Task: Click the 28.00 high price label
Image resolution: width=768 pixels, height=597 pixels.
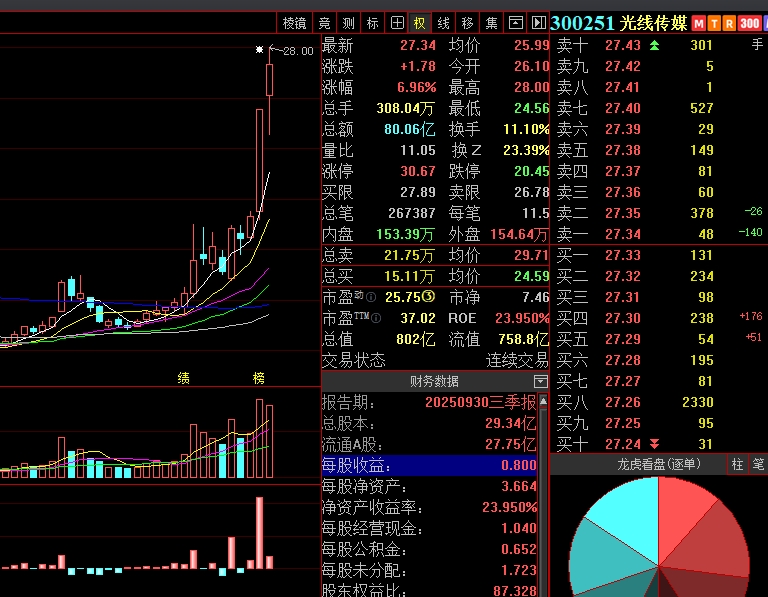Action: pos(298,51)
